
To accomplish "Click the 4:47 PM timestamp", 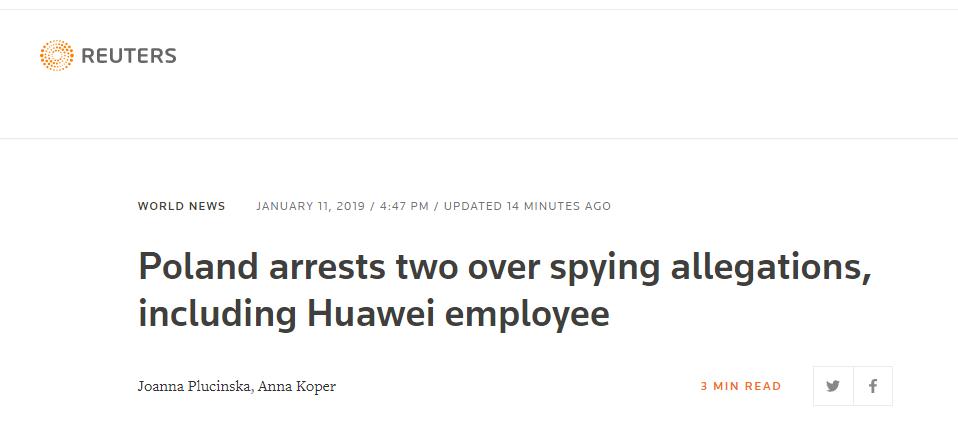I will click(x=404, y=206).
